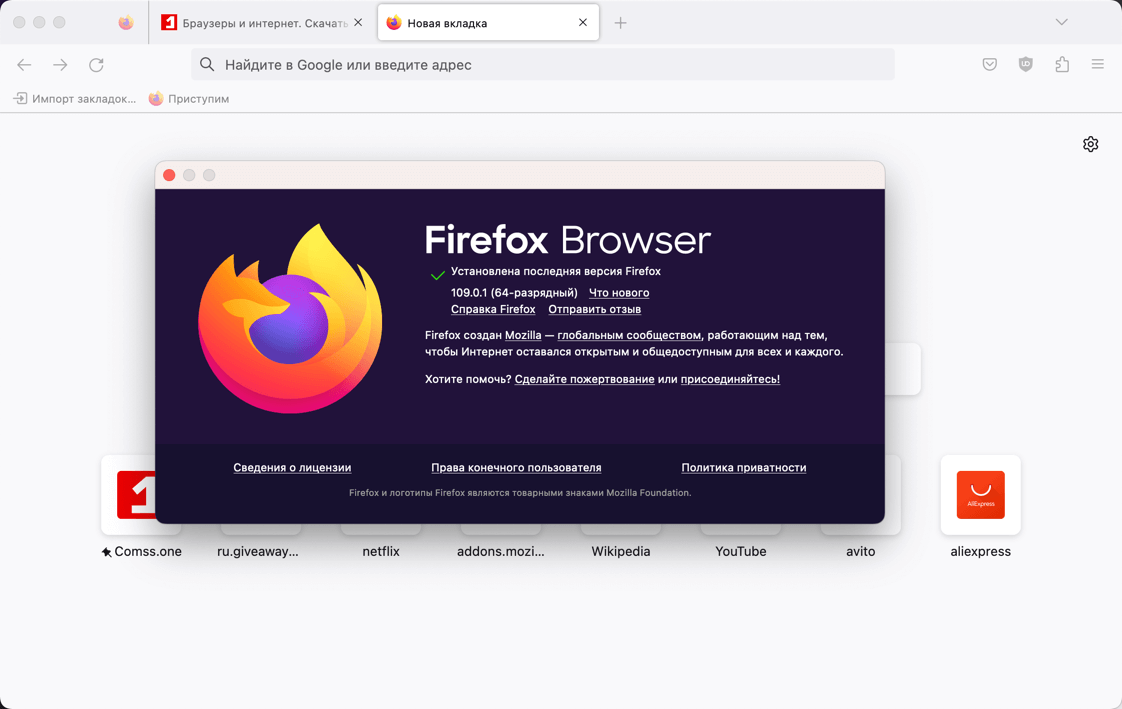Switch to 'Браузеры и интернет. Скачать' tab
The height and width of the screenshot is (709, 1122).
tap(262, 23)
